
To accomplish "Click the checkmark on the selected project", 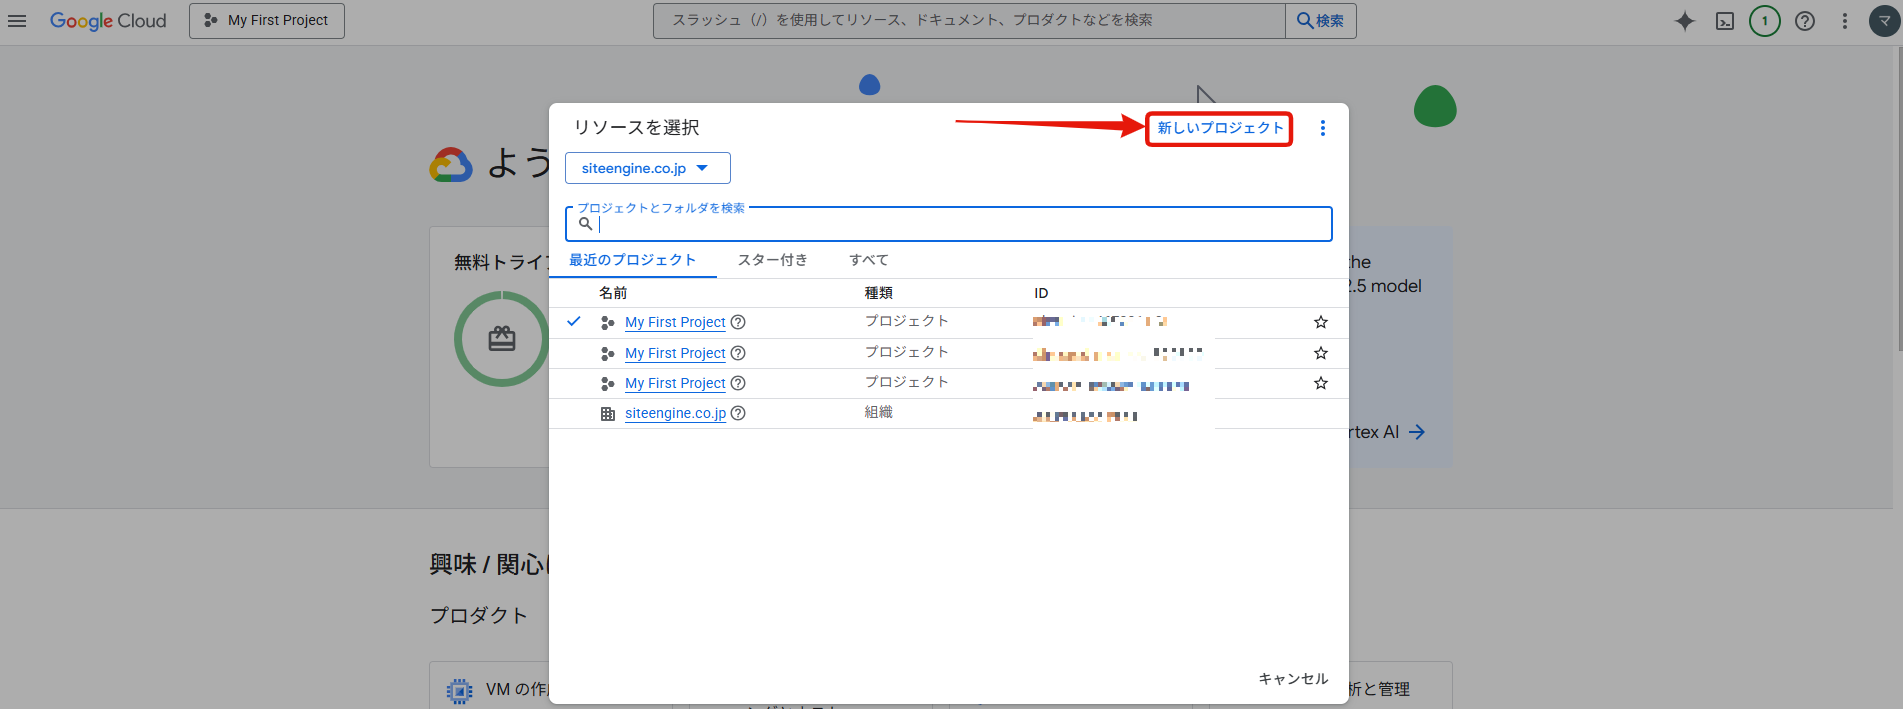I will pyautogui.click(x=574, y=321).
